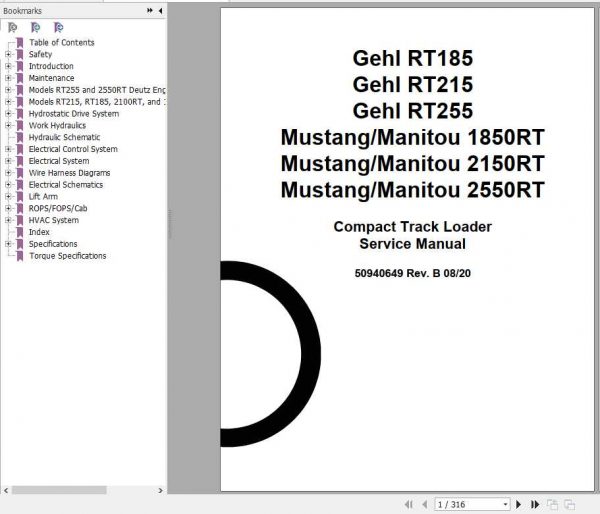Click the previous view icon in the status bar
Screen dimensions: 600x514
tap(552, 504)
